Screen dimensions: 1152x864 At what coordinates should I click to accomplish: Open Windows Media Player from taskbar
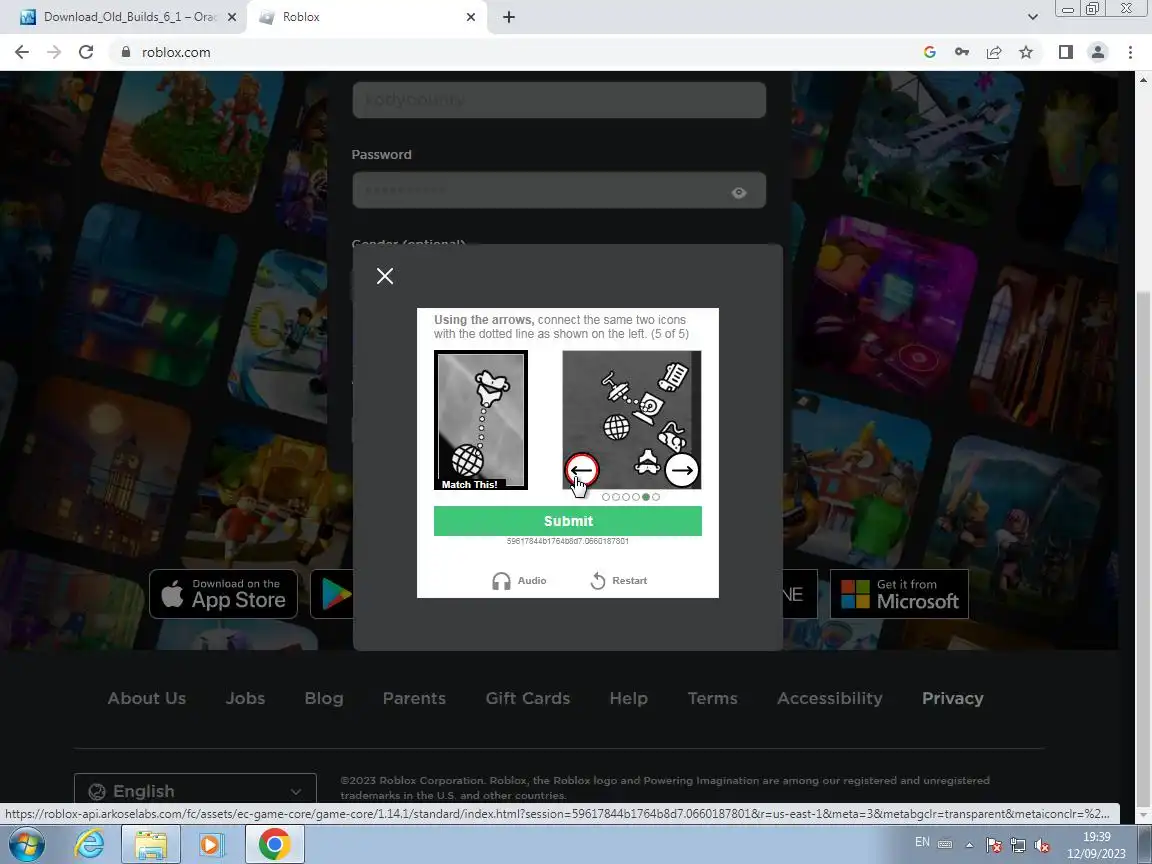[211, 844]
